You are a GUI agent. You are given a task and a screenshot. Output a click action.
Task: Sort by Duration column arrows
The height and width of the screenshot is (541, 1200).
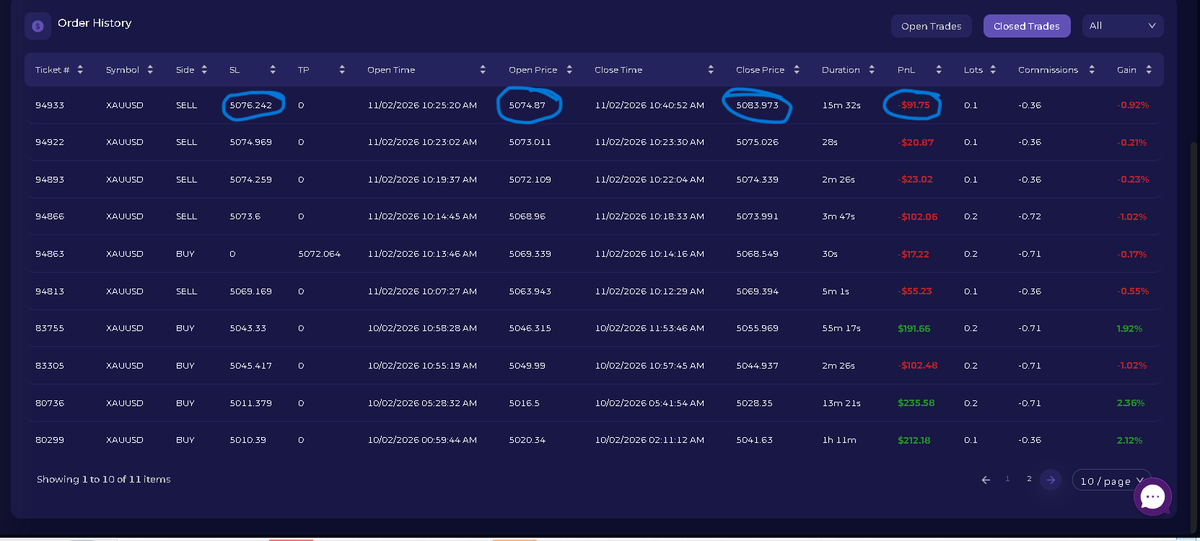point(871,70)
